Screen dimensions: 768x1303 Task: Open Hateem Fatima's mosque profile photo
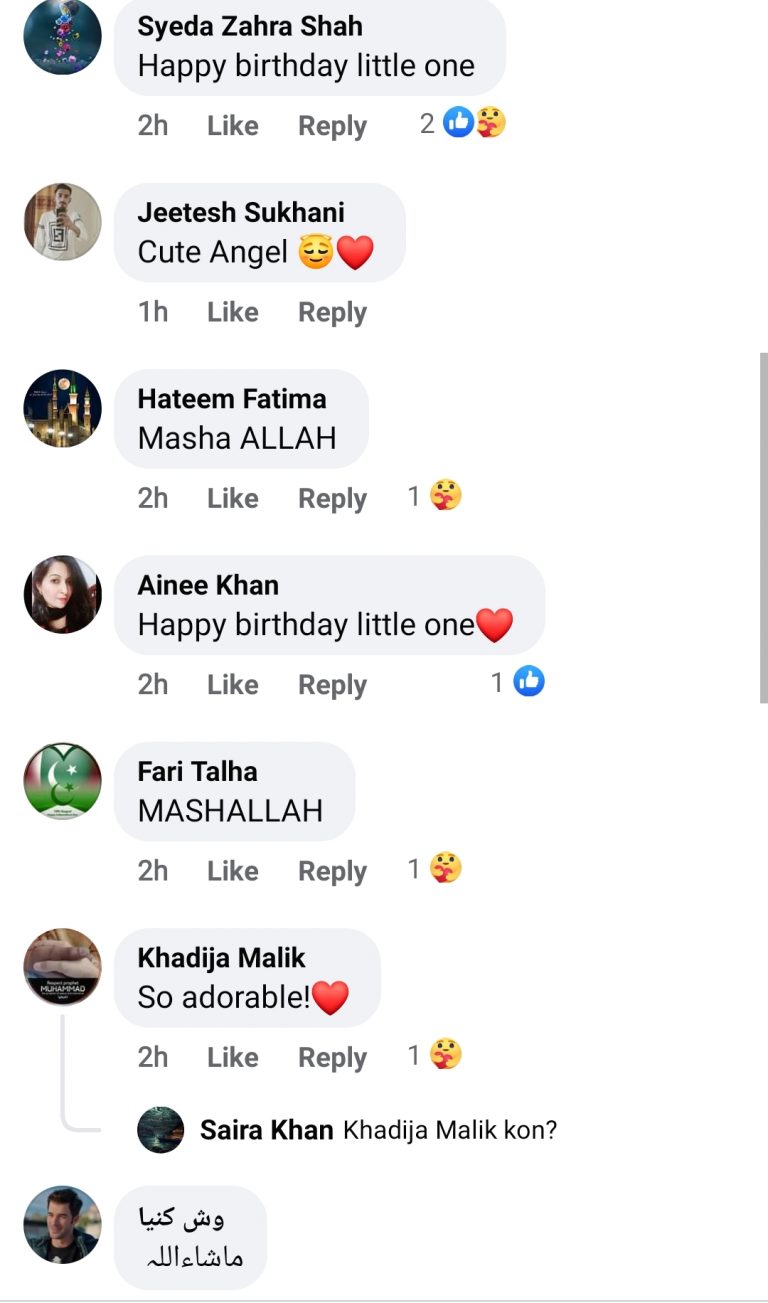click(62, 409)
